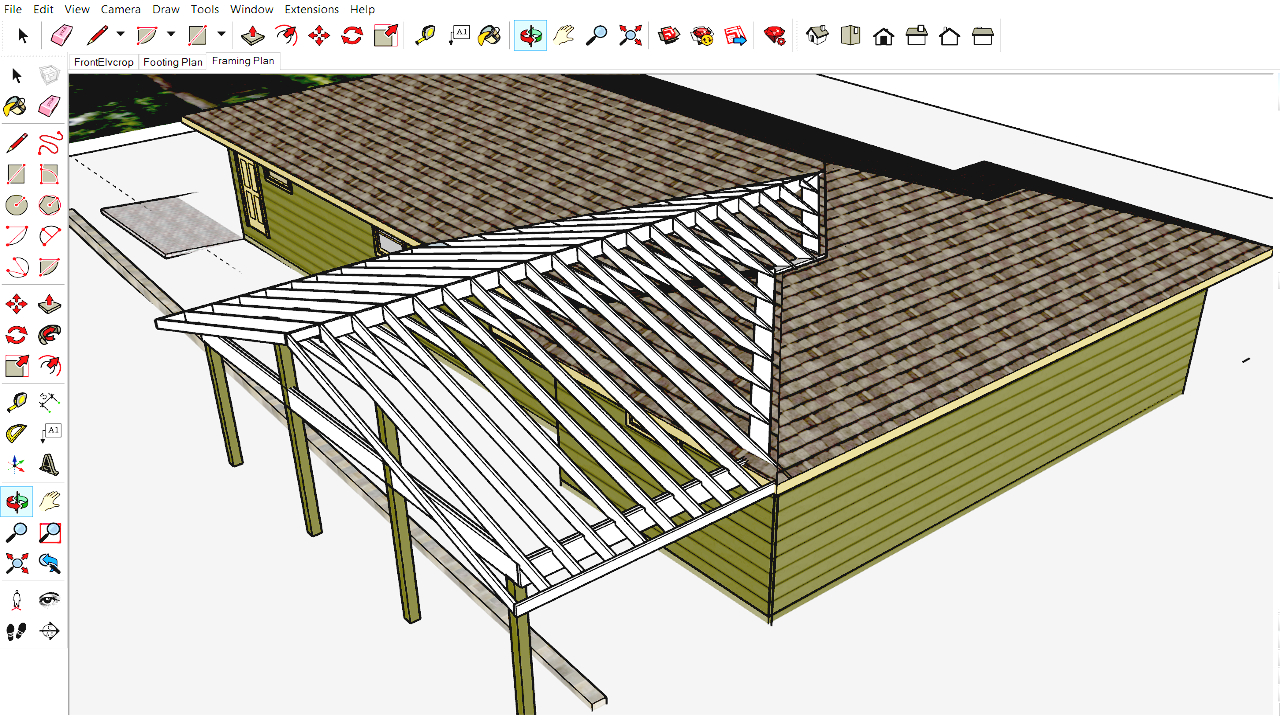Switch to Left view icon
1280x720 pixels.
pos(983,36)
